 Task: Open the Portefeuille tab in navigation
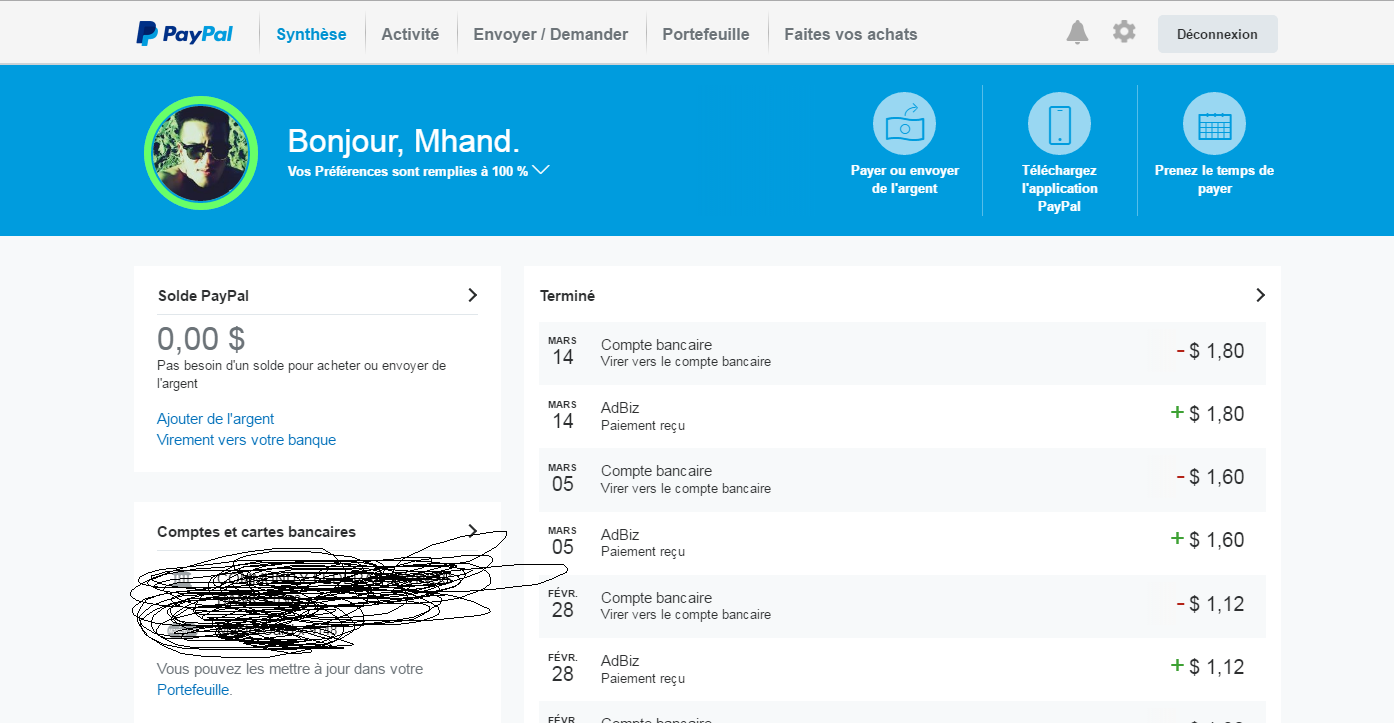coord(706,34)
